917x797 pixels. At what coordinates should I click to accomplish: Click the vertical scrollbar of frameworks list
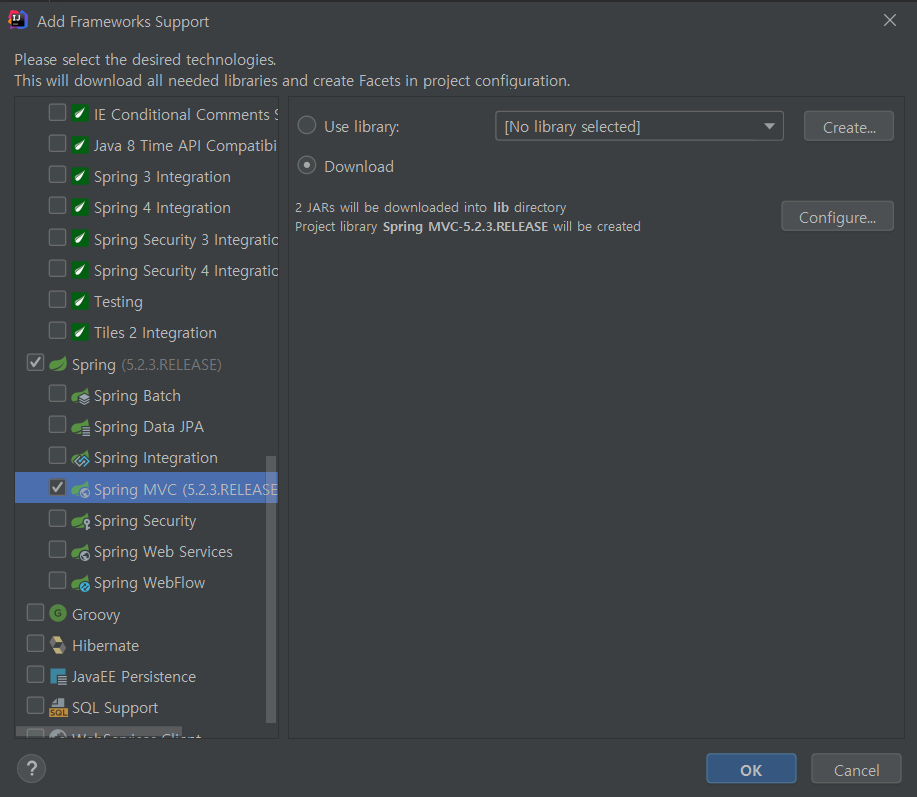(271, 589)
